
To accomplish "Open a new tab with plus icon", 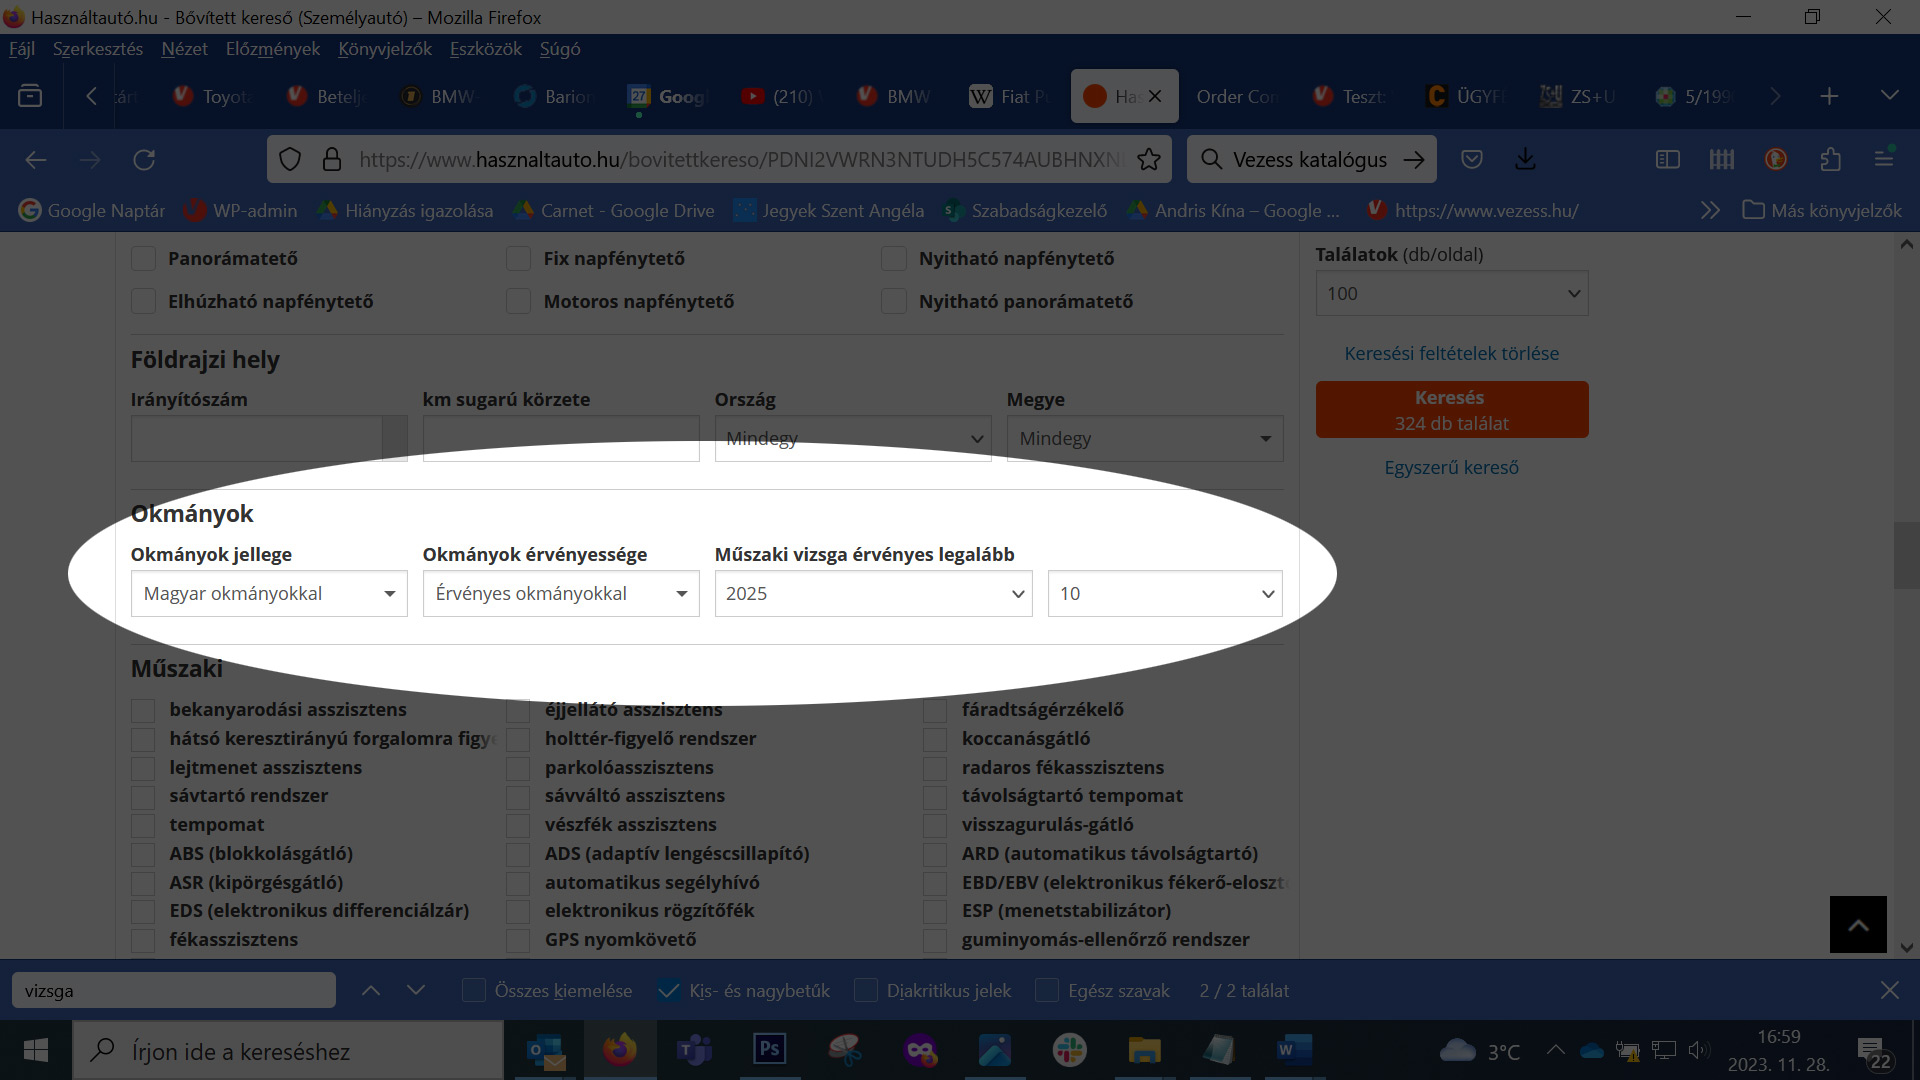I will point(1829,96).
